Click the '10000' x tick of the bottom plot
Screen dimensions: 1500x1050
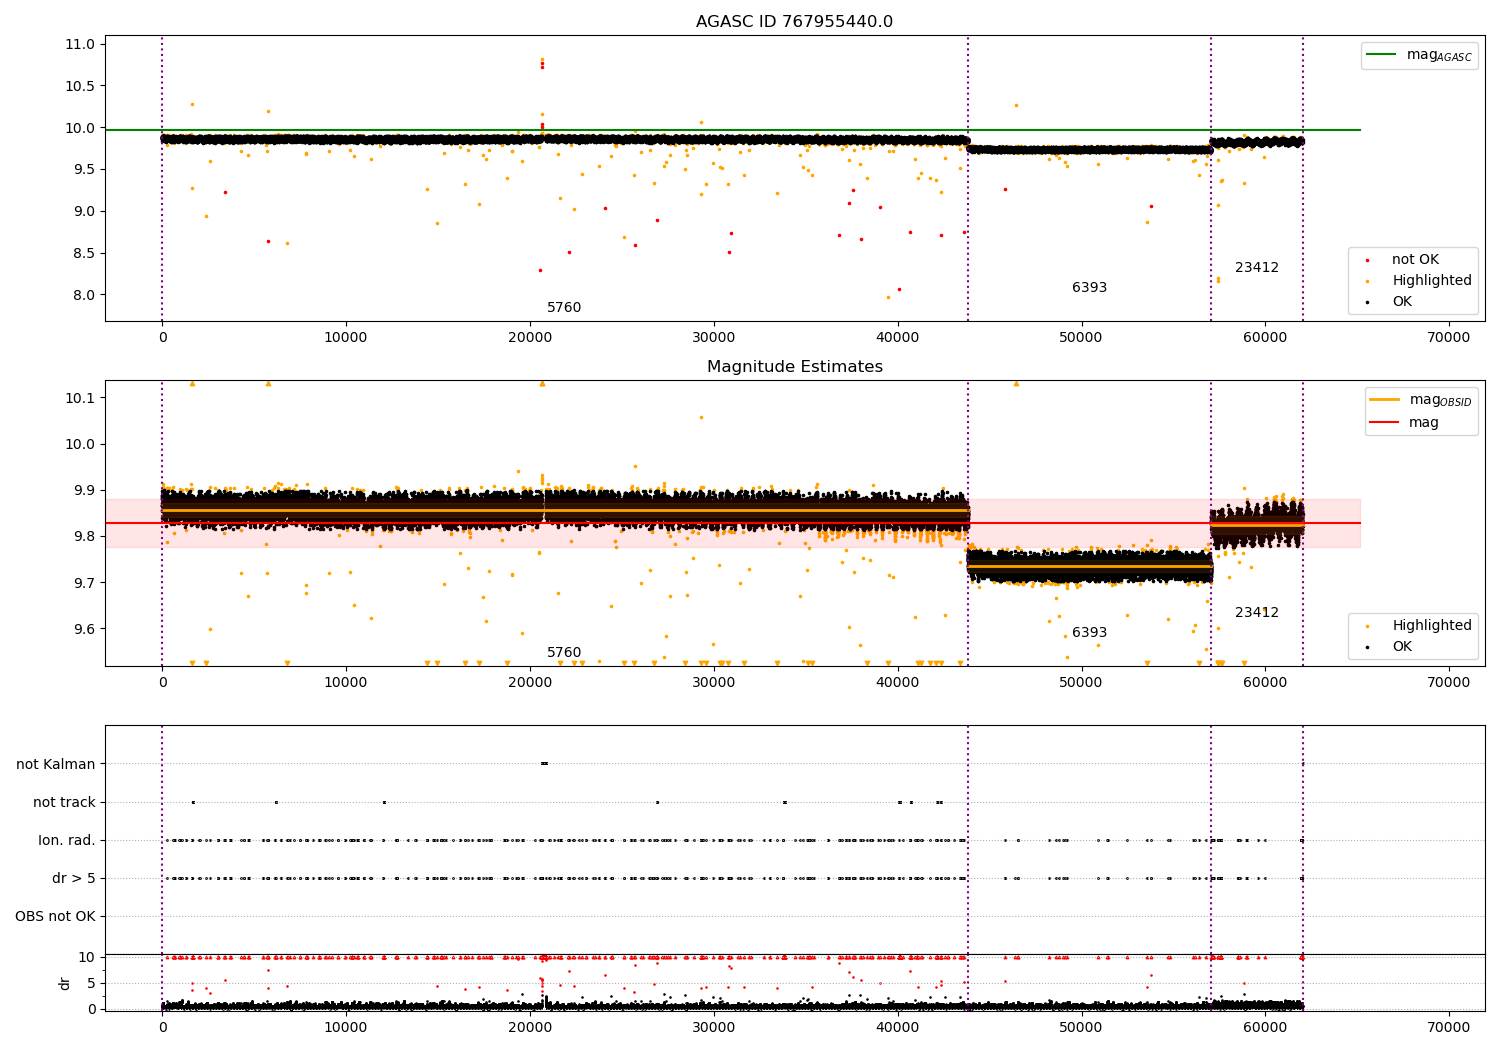coord(346,1027)
